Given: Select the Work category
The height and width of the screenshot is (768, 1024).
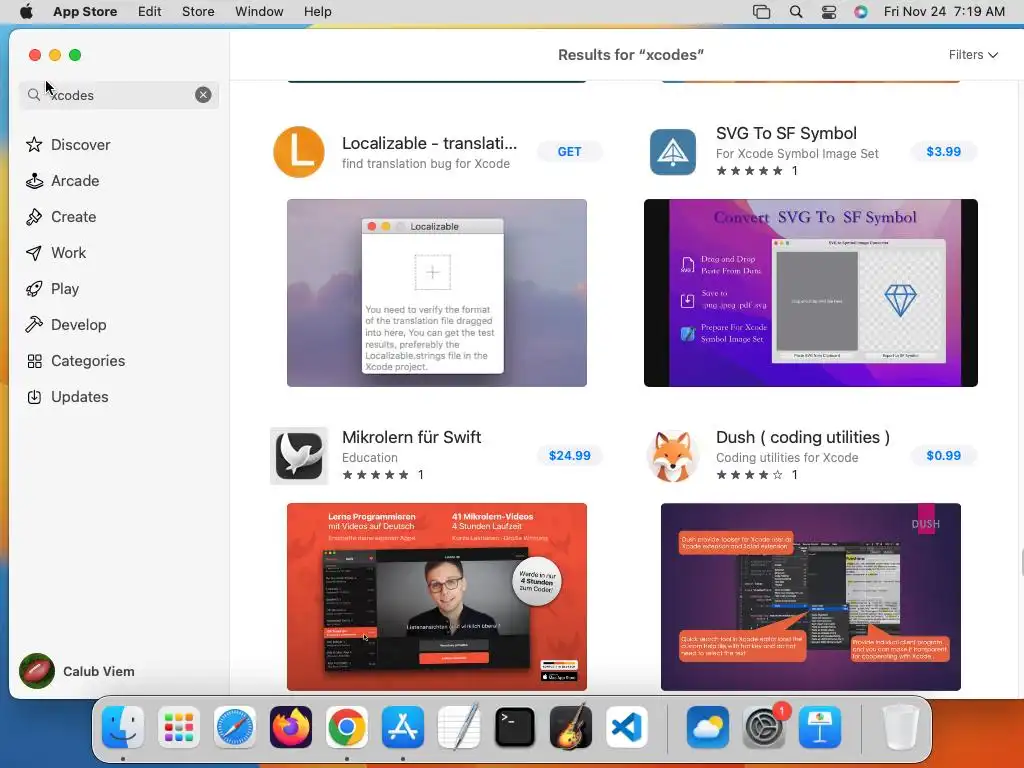Looking at the screenshot, I should point(56,253).
